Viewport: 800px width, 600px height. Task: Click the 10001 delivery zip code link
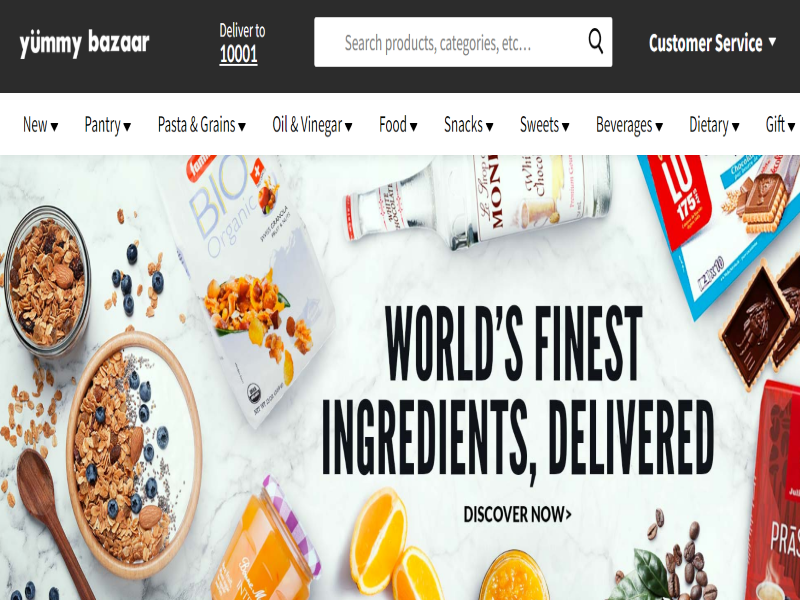(x=238, y=54)
